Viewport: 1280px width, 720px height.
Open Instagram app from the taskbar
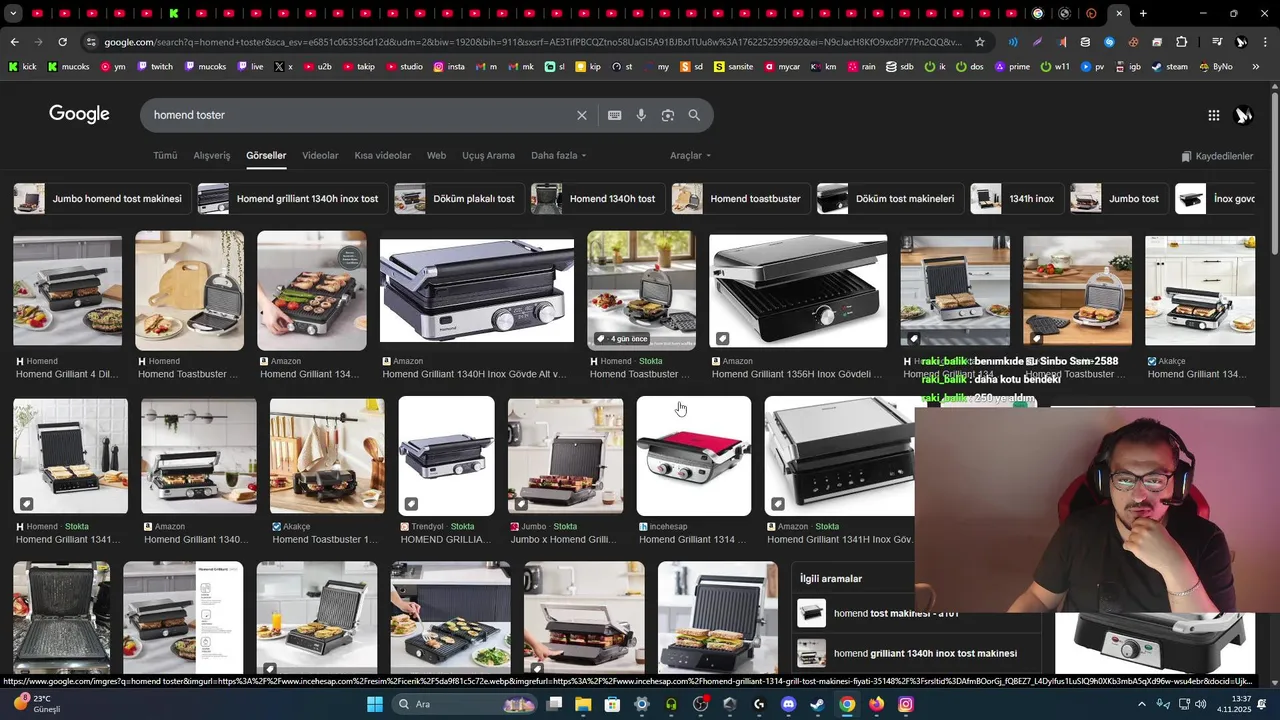[x=905, y=704]
